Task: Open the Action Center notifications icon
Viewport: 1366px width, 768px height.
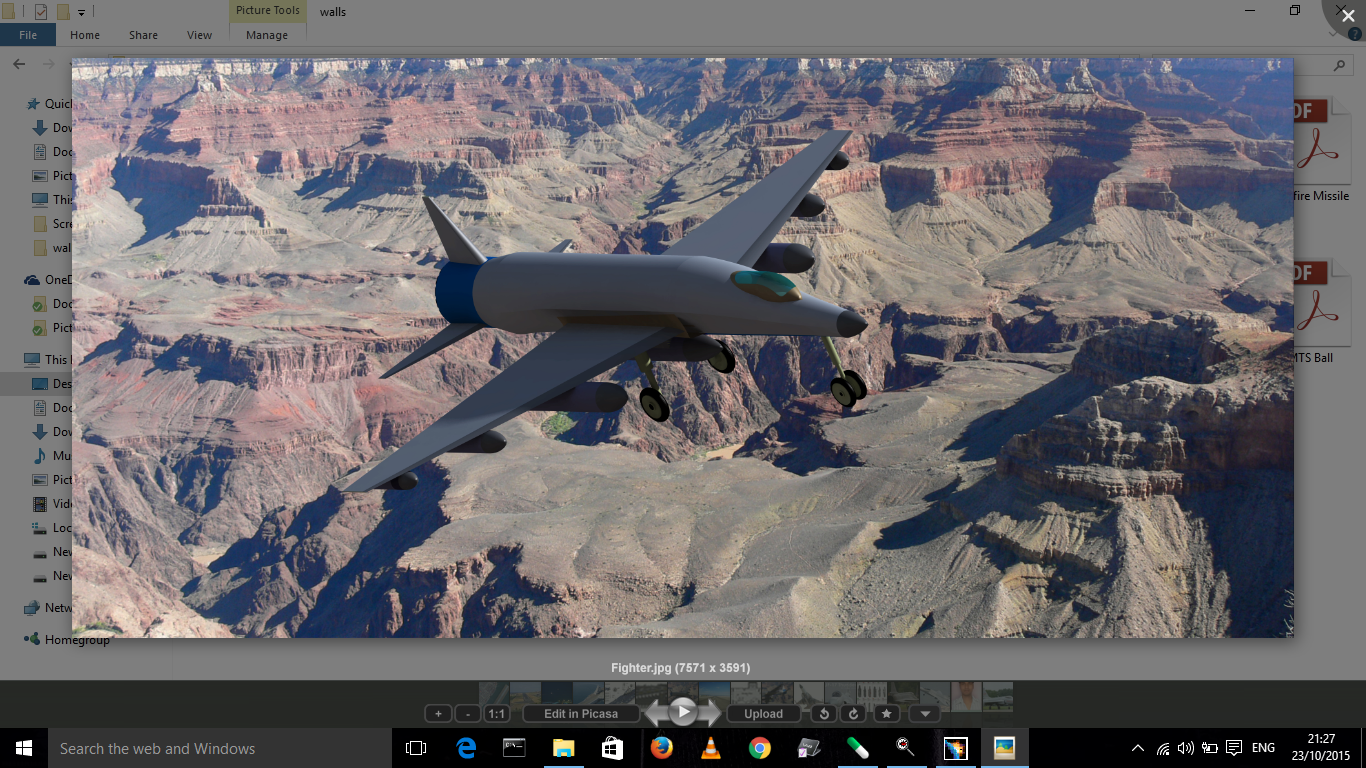Action: 1234,748
